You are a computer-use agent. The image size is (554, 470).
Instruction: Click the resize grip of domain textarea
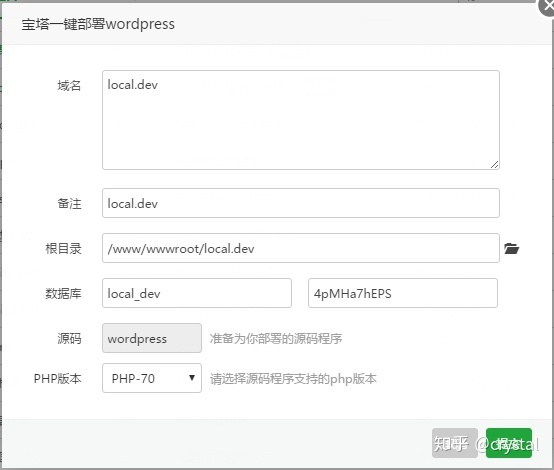495,165
